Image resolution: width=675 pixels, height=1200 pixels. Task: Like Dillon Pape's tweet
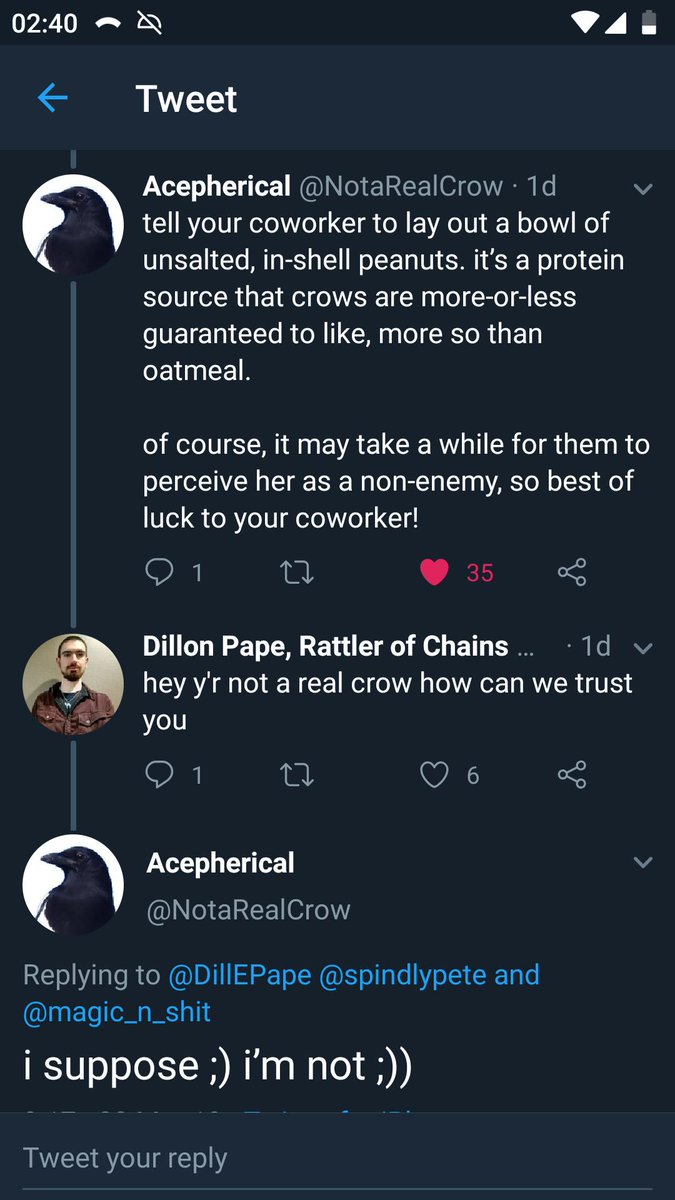(x=434, y=775)
